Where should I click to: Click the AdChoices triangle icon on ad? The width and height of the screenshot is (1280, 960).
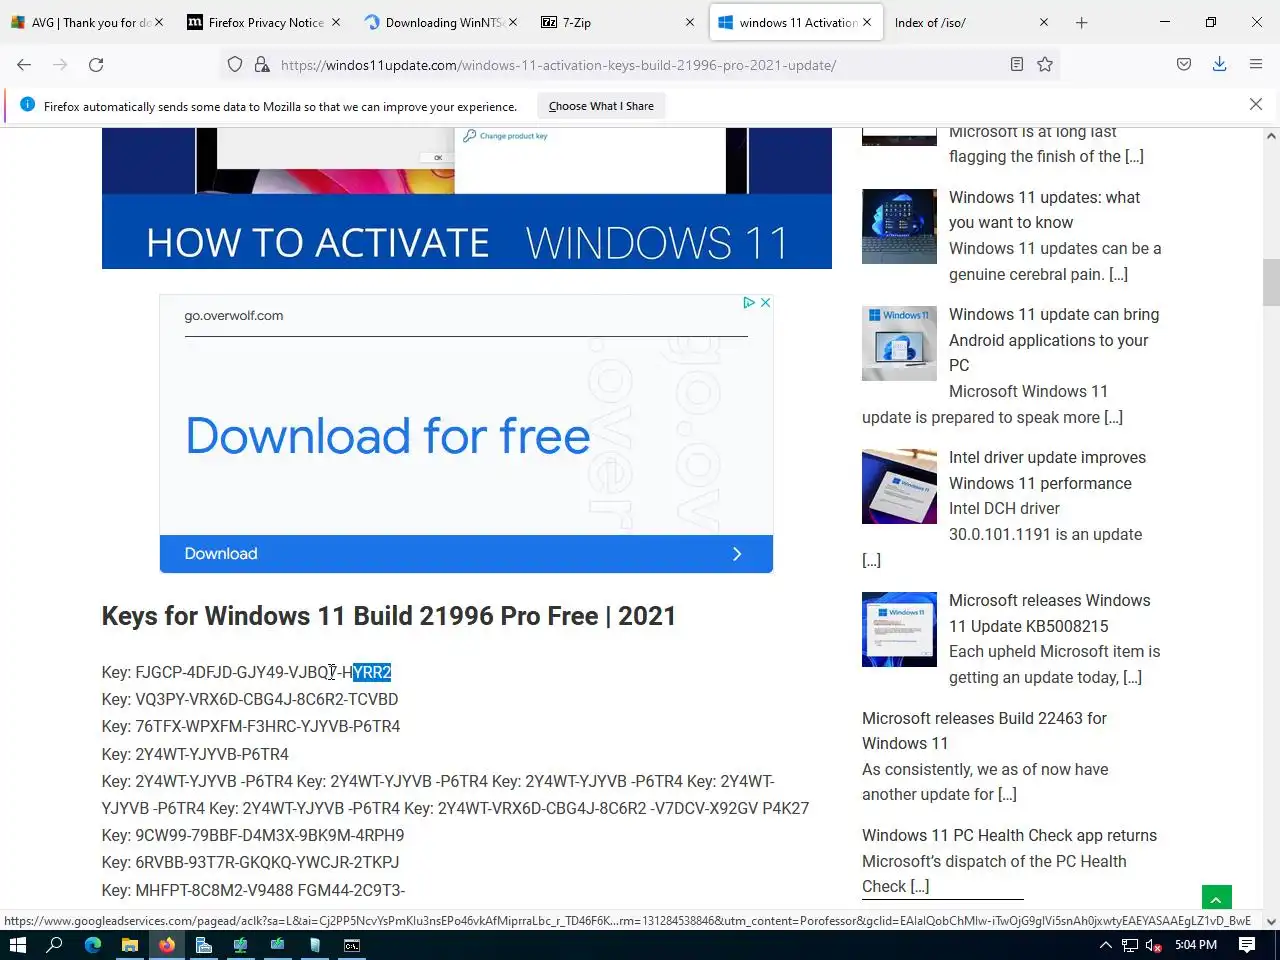point(748,302)
